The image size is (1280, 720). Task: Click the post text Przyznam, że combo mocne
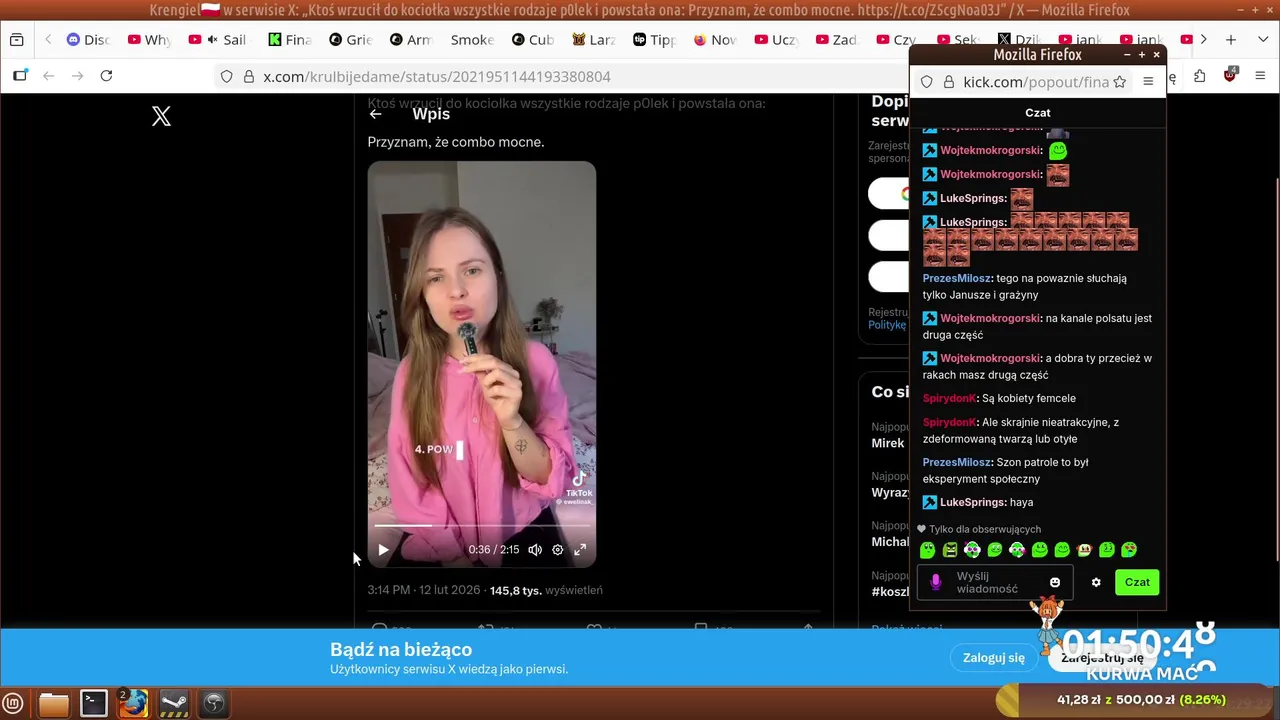pos(456,142)
